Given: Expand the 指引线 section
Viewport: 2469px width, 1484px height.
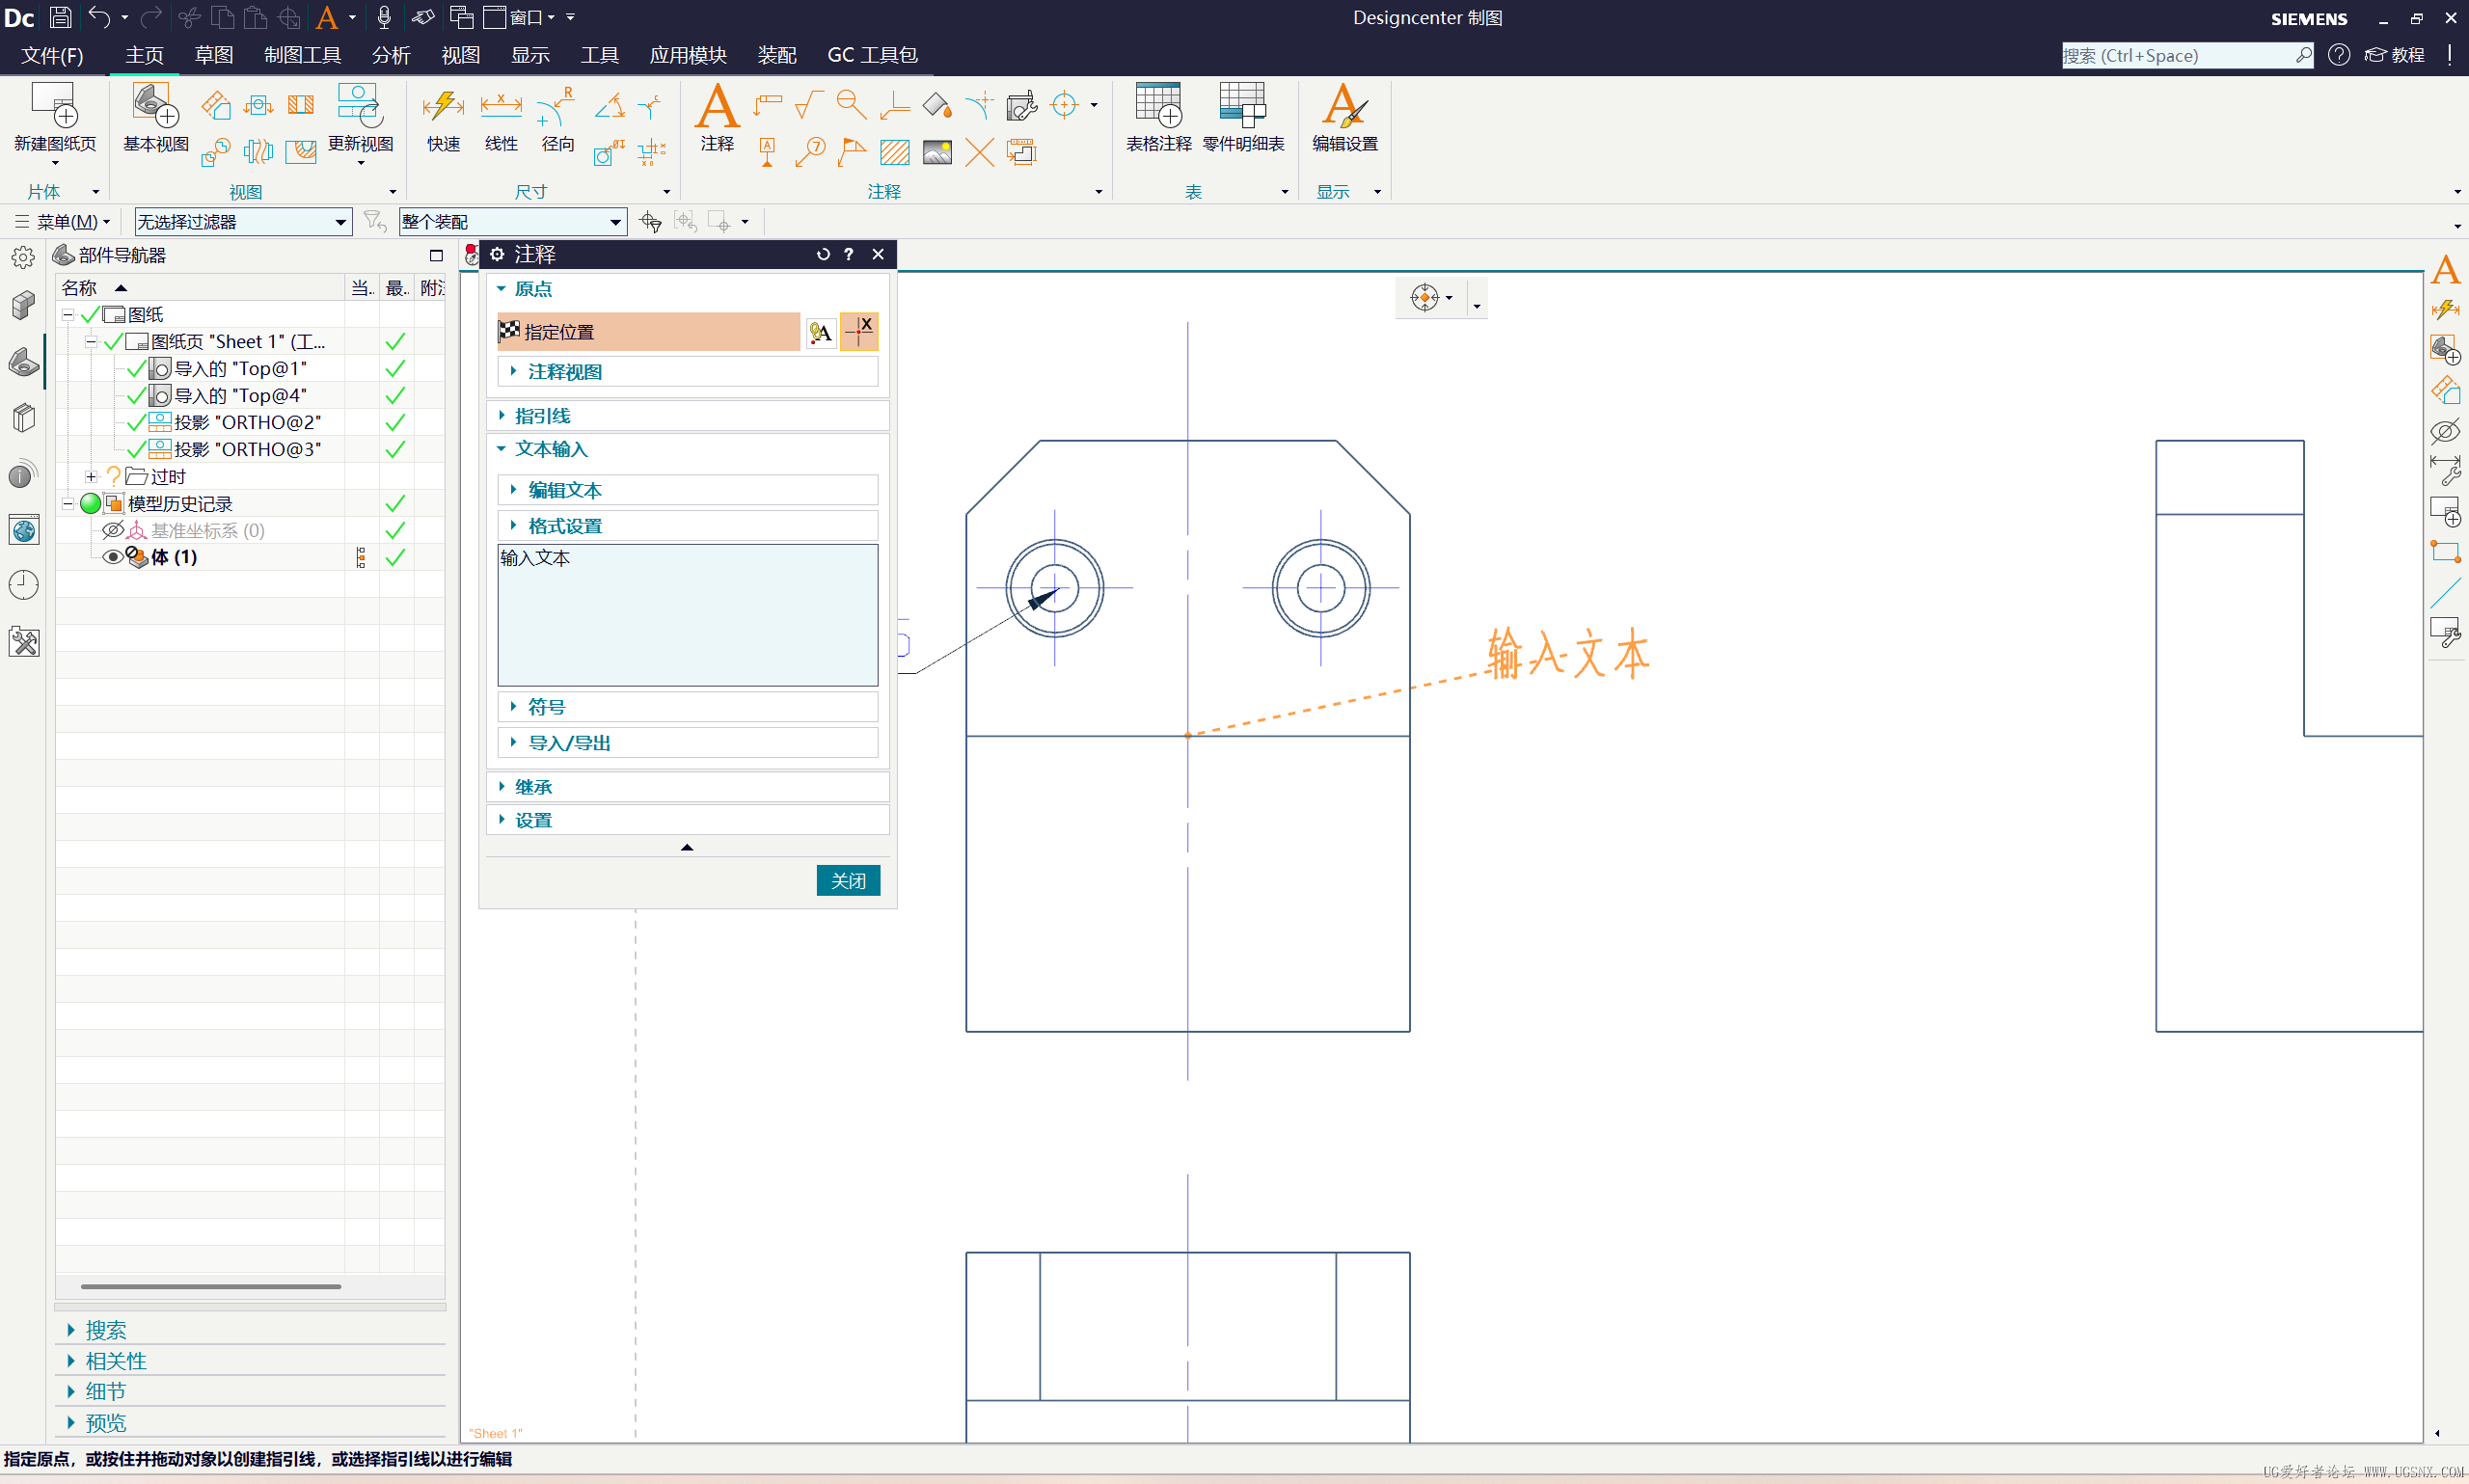Looking at the screenshot, I should coord(688,415).
